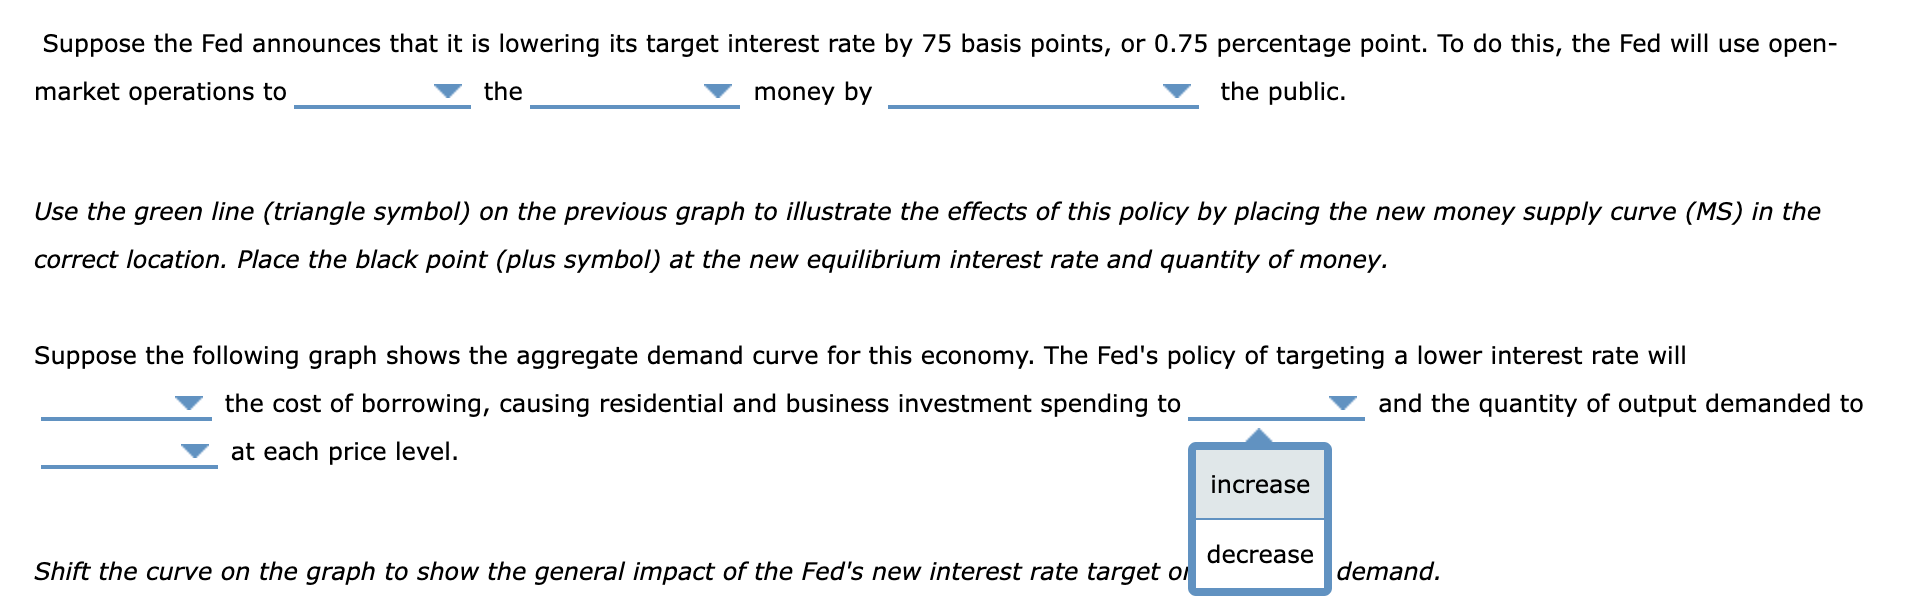
Task: Choose 'increase' for investment spending response
Action: [1258, 484]
